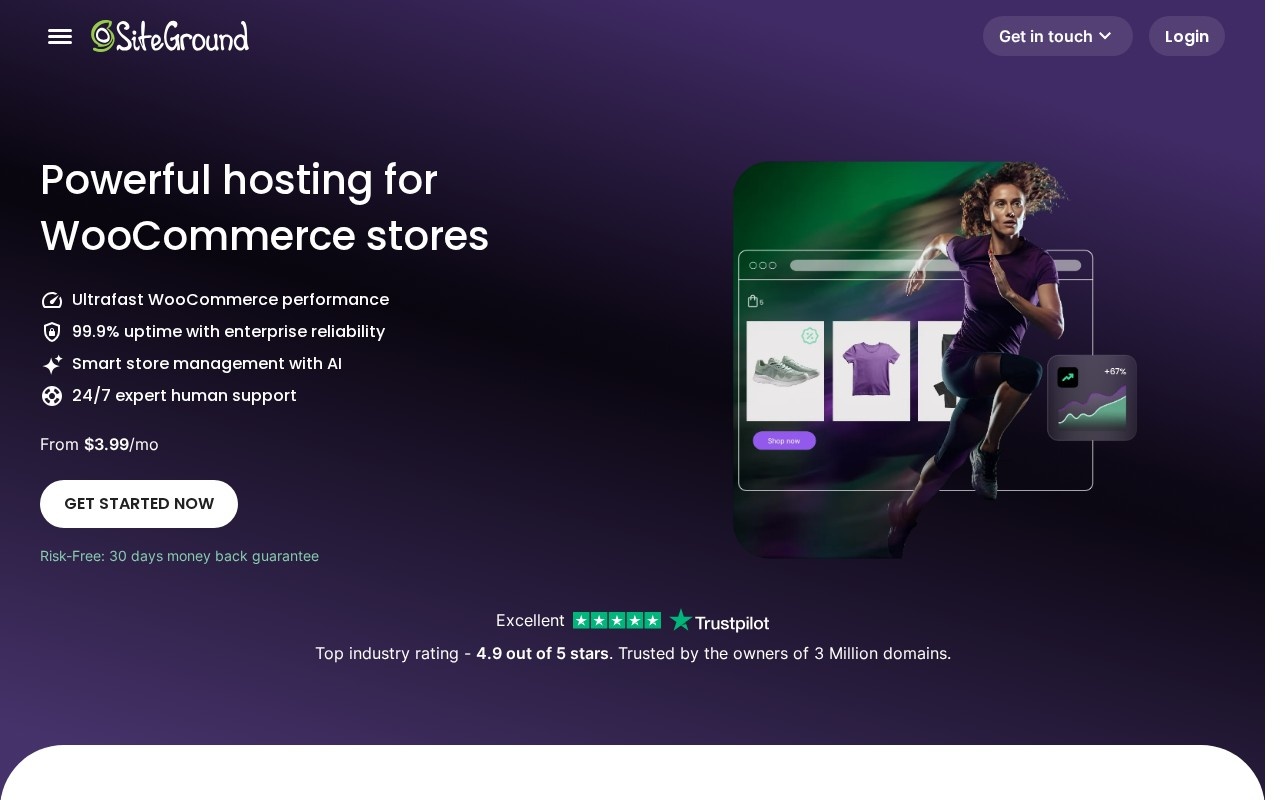Viewport: 1280px width, 800px height.
Task: Click the sneaker product thumbnail
Action: click(x=785, y=371)
